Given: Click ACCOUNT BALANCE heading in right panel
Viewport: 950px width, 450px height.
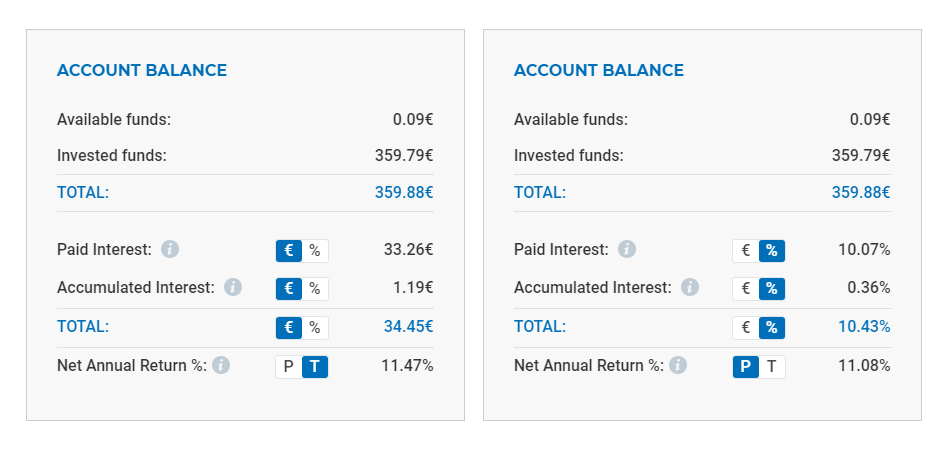Looking at the screenshot, I should coord(599,70).
